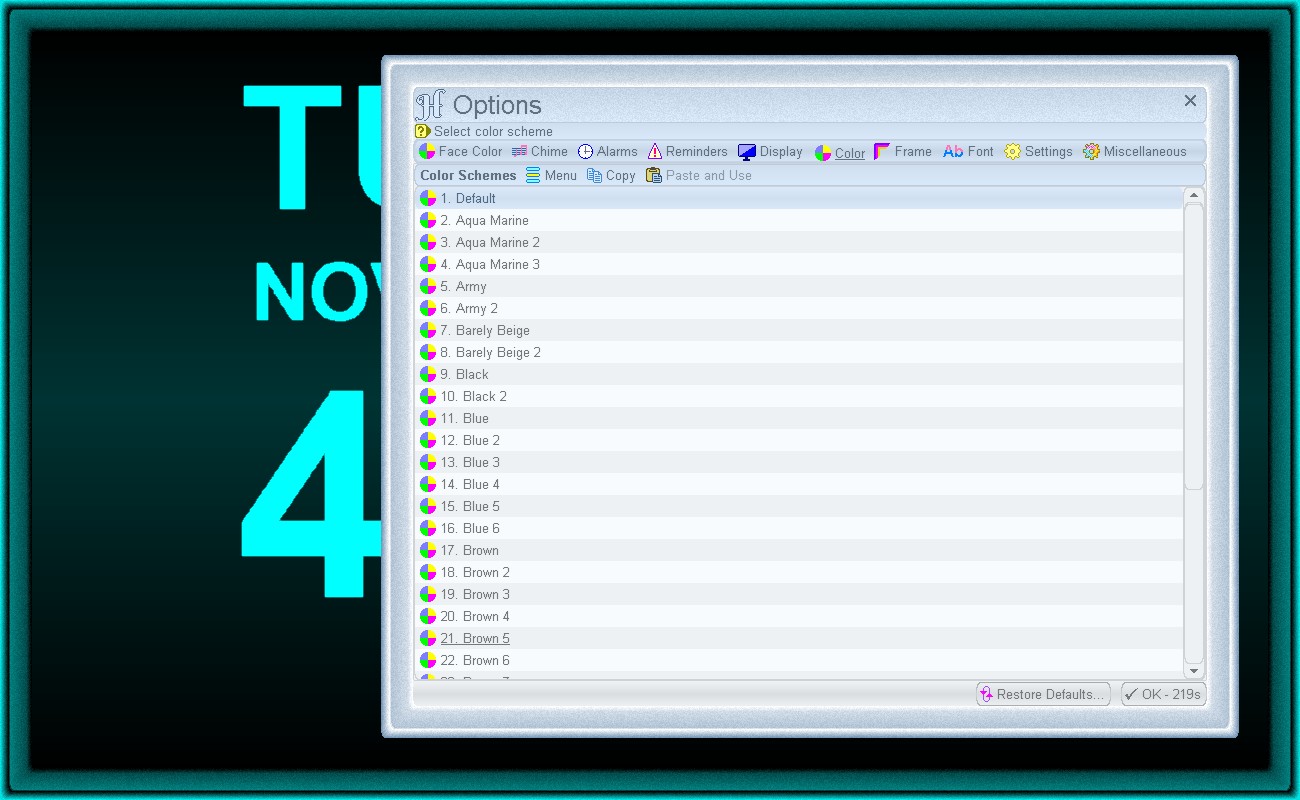Open the Settings tab
1300x800 pixels.
click(1038, 152)
